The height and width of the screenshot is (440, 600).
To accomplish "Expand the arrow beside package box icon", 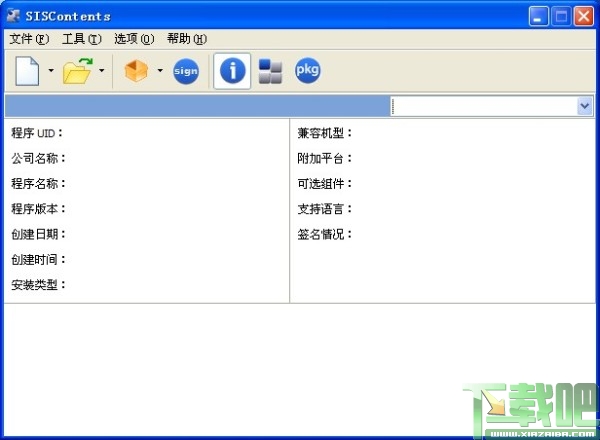I will click(x=160, y=70).
